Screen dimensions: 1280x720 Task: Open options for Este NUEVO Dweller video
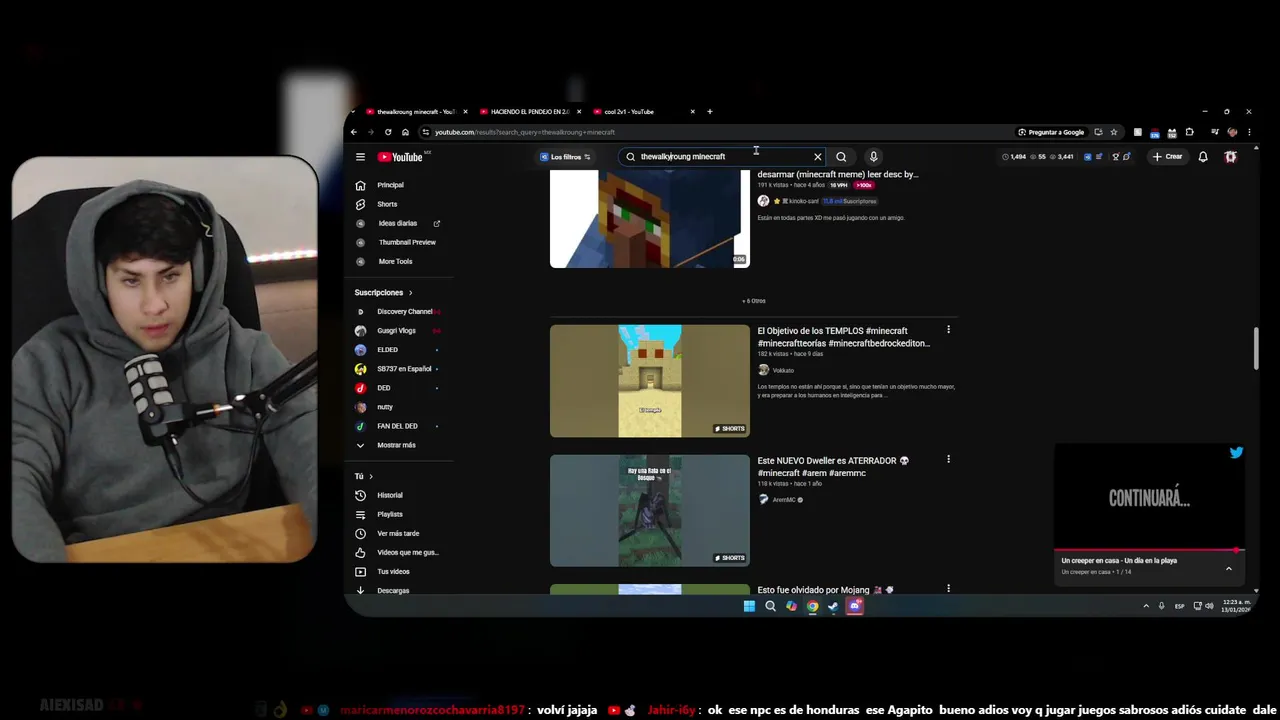pos(948,460)
